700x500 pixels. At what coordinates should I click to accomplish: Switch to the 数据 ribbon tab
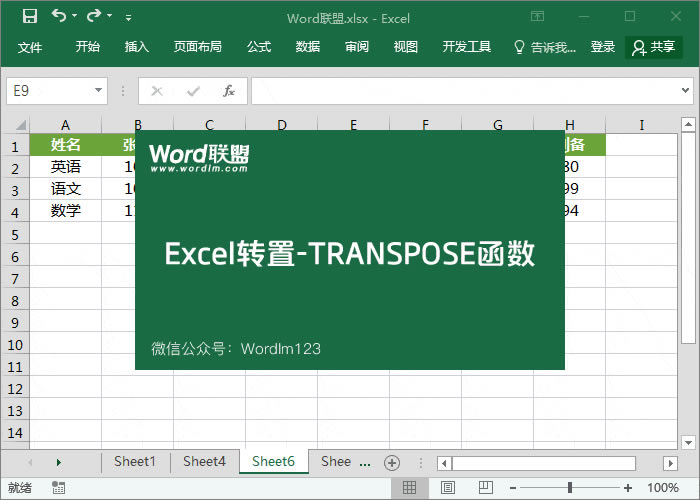point(308,46)
